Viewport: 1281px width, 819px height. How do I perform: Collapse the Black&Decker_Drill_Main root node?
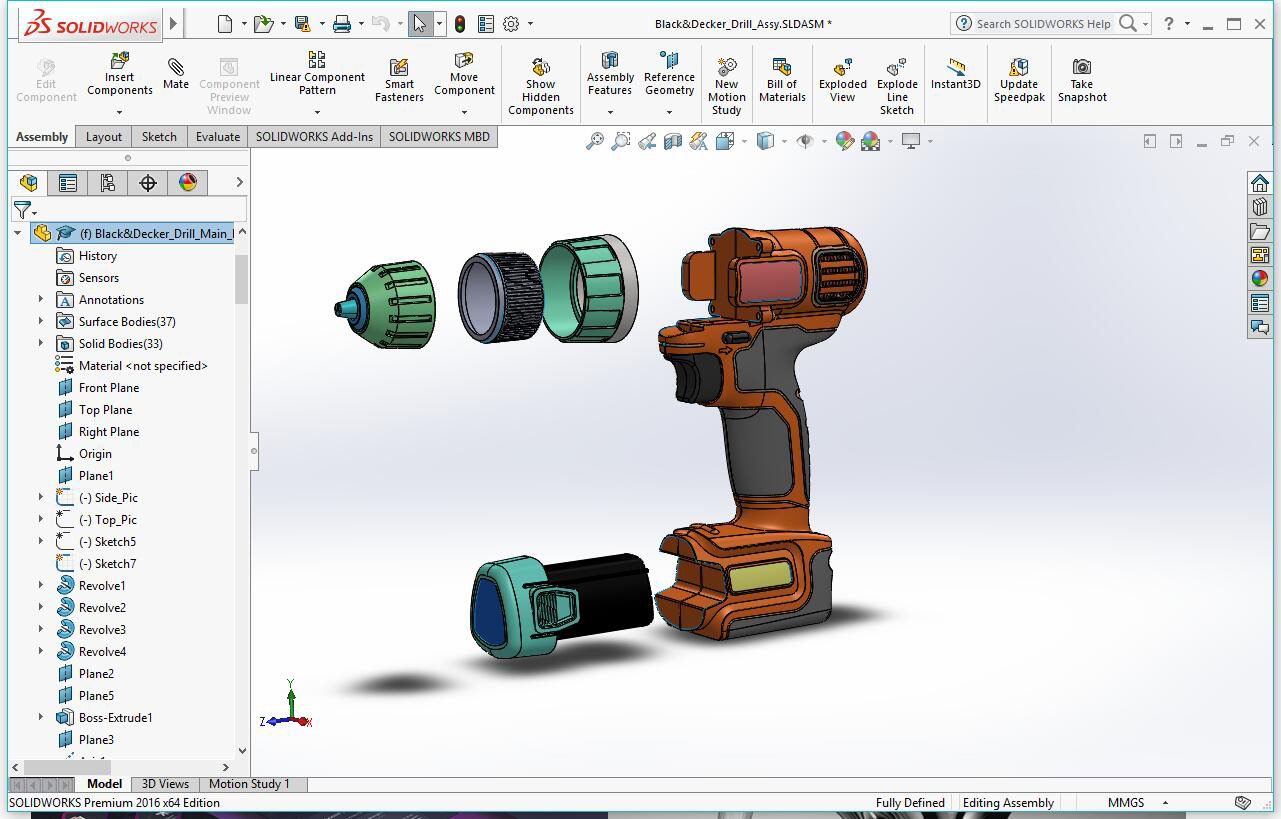pos(18,233)
